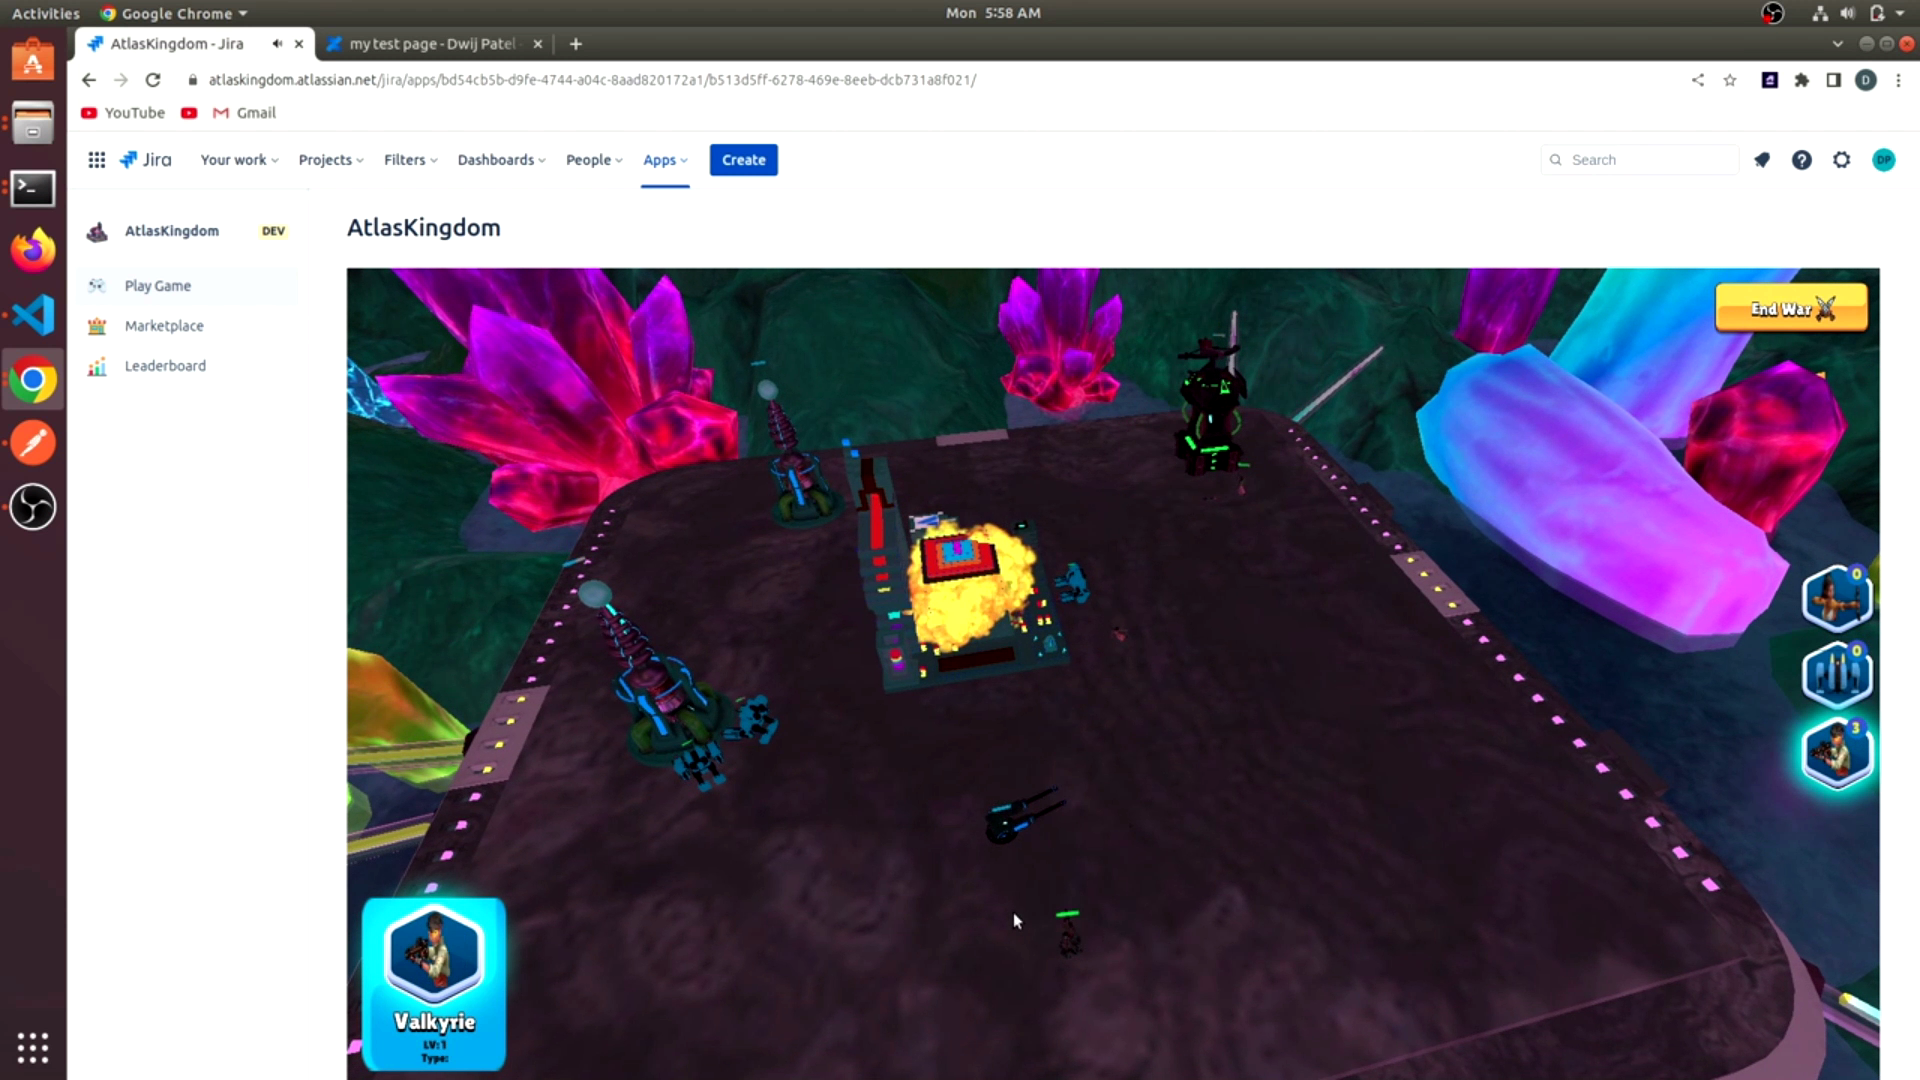The height and width of the screenshot is (1080, 1920).
Task: Click the Jira notifications bell icon
Action: point(1762,160)
